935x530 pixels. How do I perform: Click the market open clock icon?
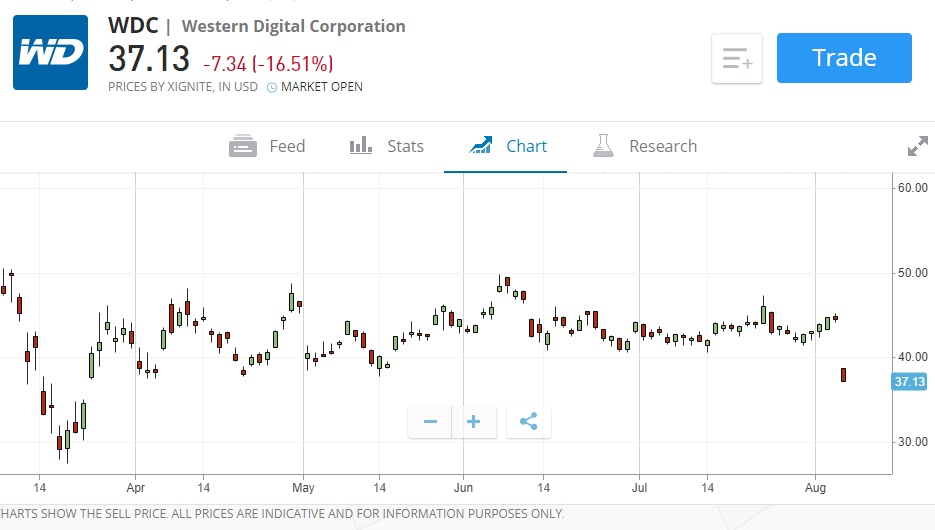point(271,87)
